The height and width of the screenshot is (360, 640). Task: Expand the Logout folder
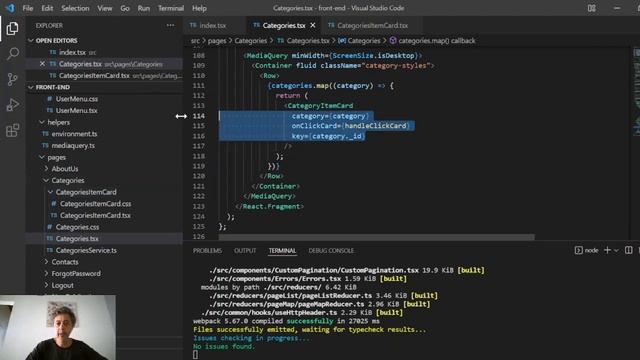click(x=46, y=285)
